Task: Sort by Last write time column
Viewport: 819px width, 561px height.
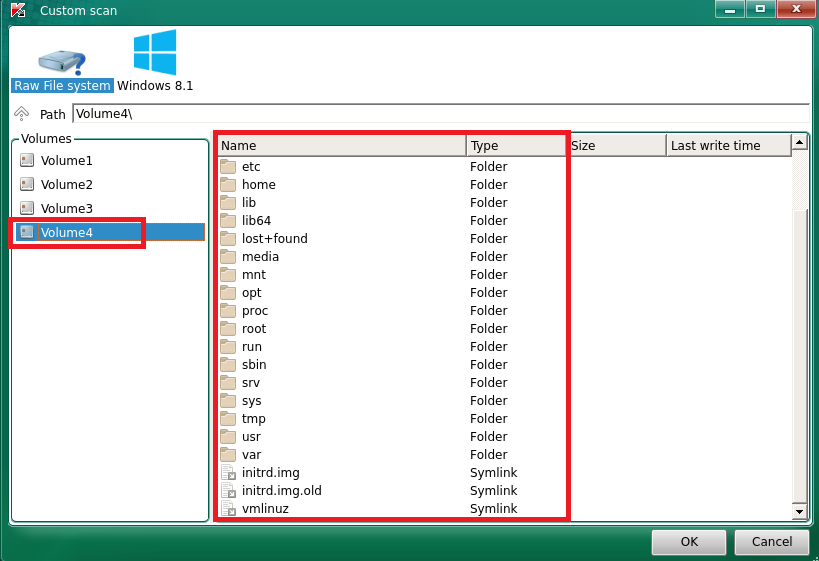Action: coord(729,146)
